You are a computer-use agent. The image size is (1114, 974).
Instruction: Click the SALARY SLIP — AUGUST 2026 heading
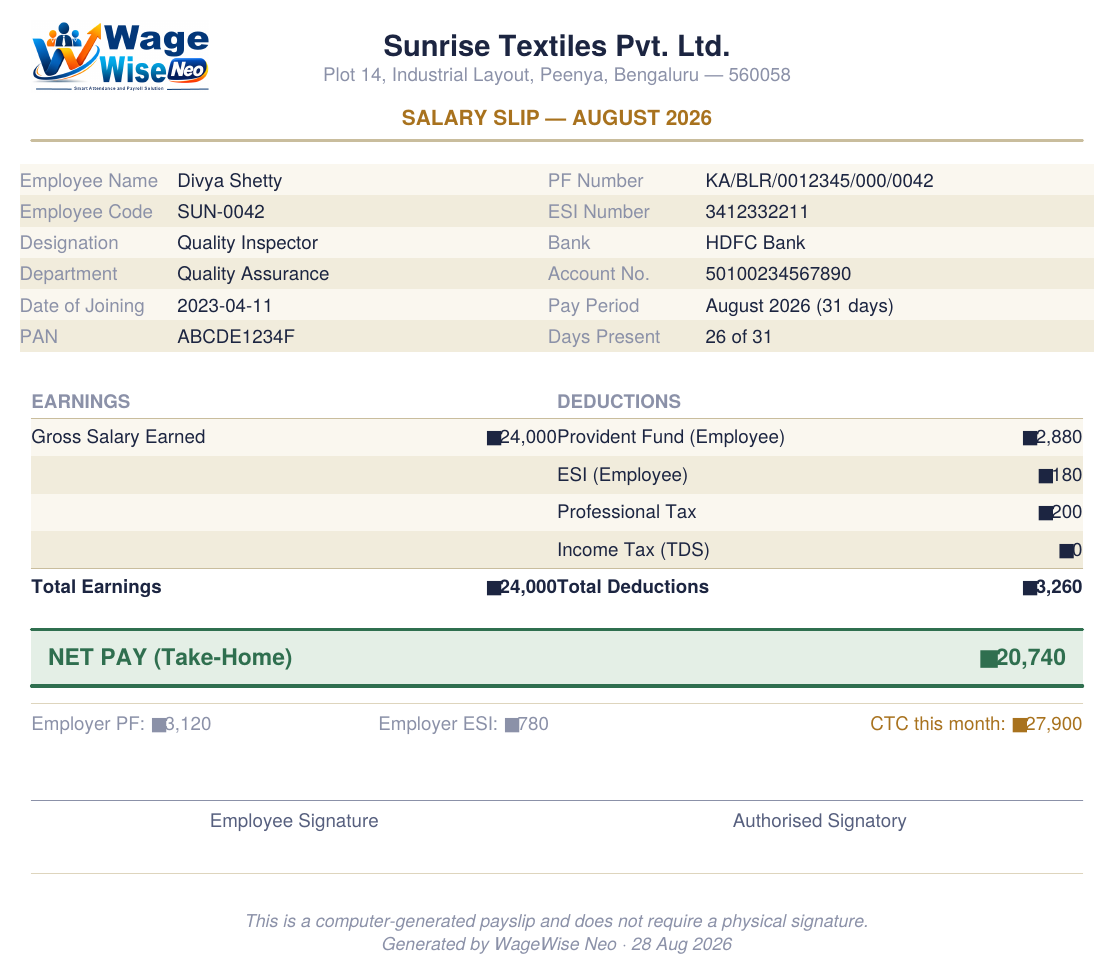556,117
